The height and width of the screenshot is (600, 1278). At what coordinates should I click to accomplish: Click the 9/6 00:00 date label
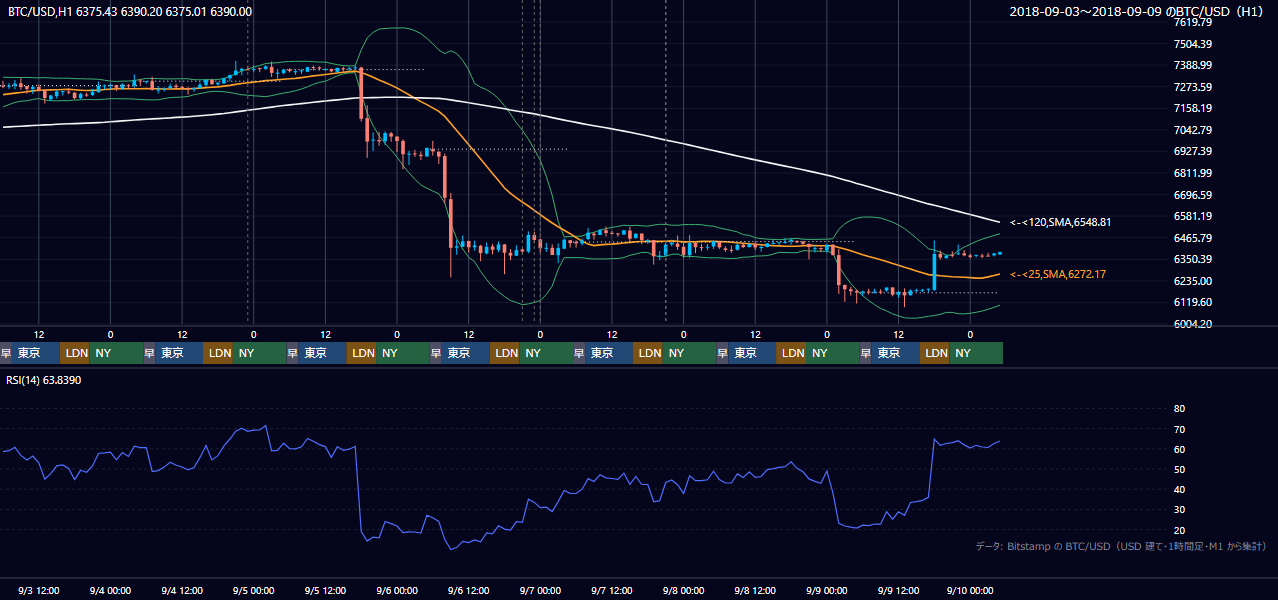(x=397, y=590)
